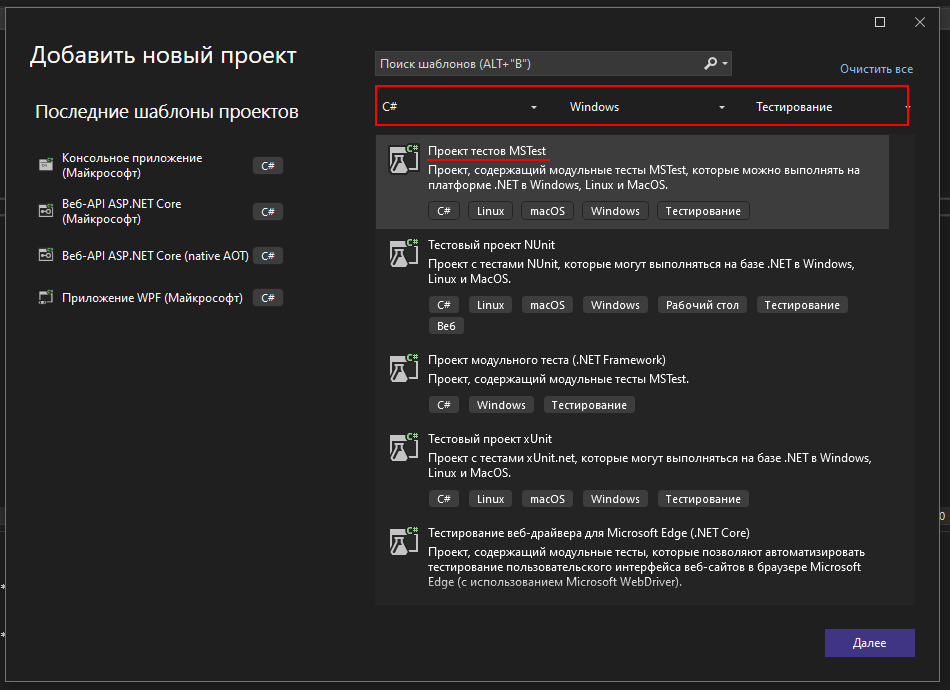Click the macOS tag under MSTest template

547,211
